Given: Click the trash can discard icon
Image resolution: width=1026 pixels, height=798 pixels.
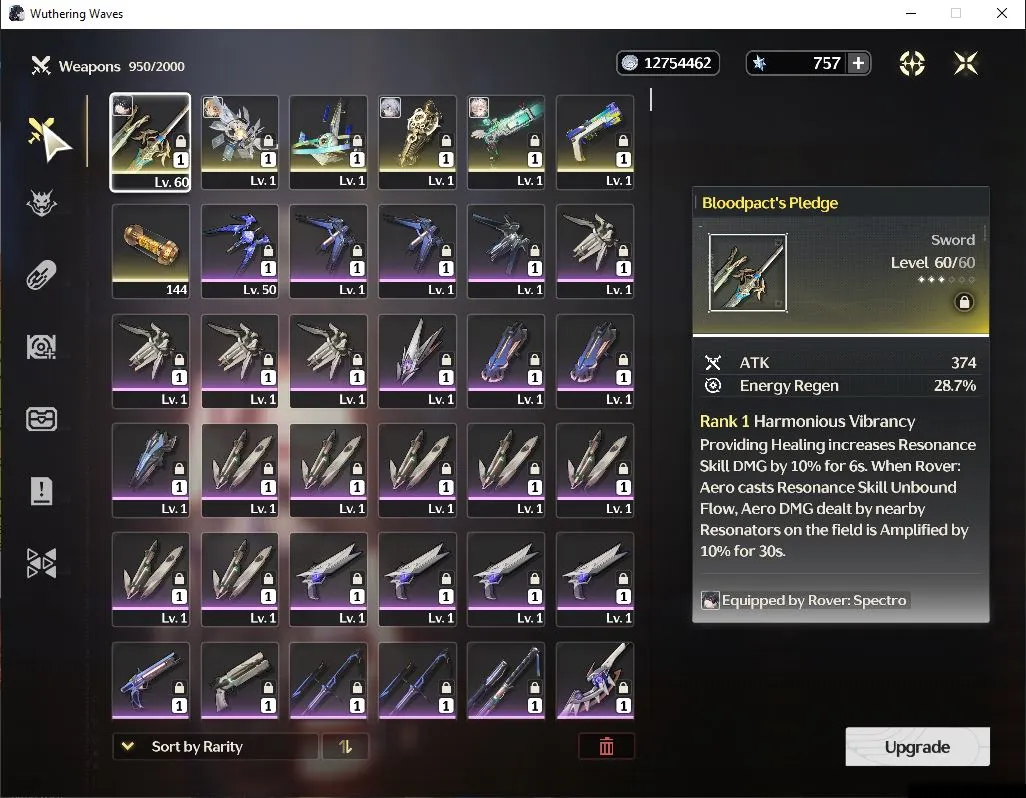Looking at the screenshot, I should tap(606, 746).
